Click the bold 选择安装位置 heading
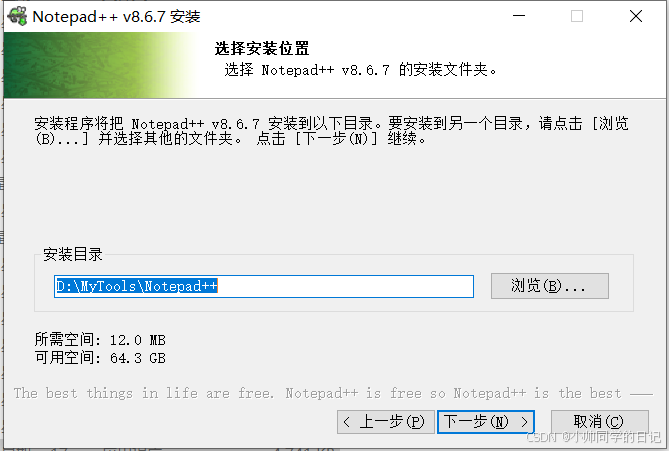This screenshot has height=451, width=669. (x=262, y=48)
